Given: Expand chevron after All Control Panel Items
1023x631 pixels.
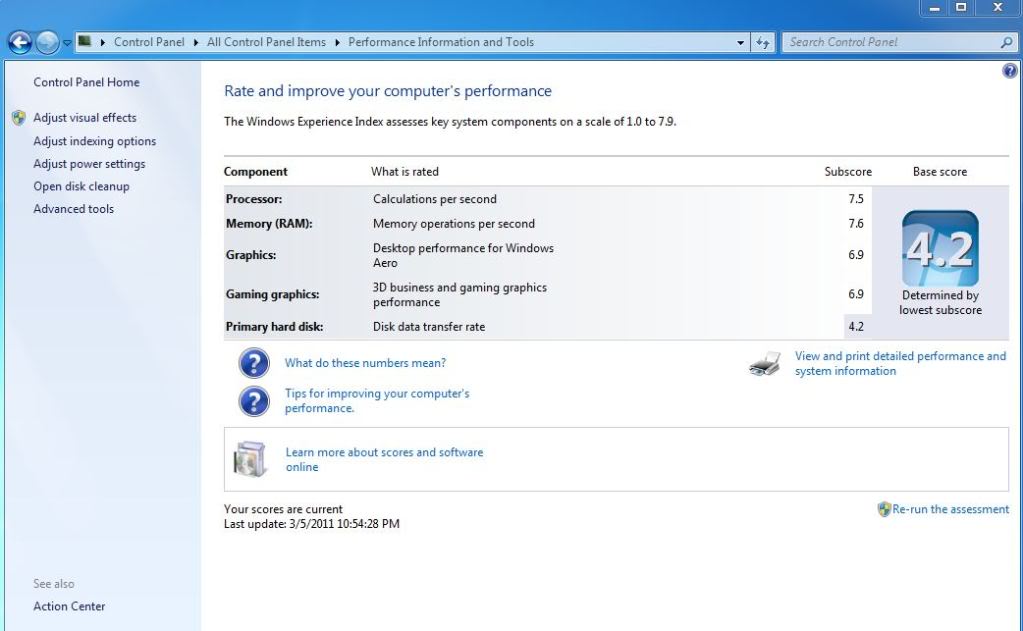Looking at the screenshot, I should point(337,42).
